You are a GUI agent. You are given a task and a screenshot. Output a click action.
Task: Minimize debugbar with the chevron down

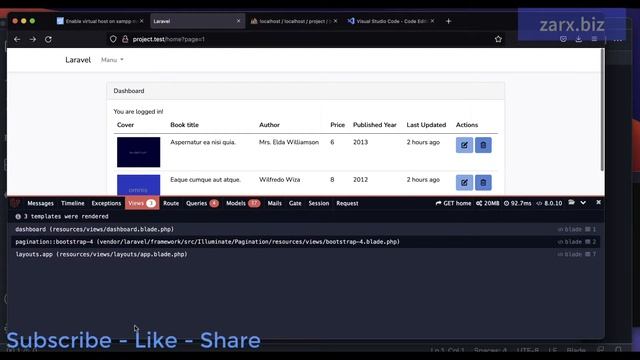click(583, 202)
